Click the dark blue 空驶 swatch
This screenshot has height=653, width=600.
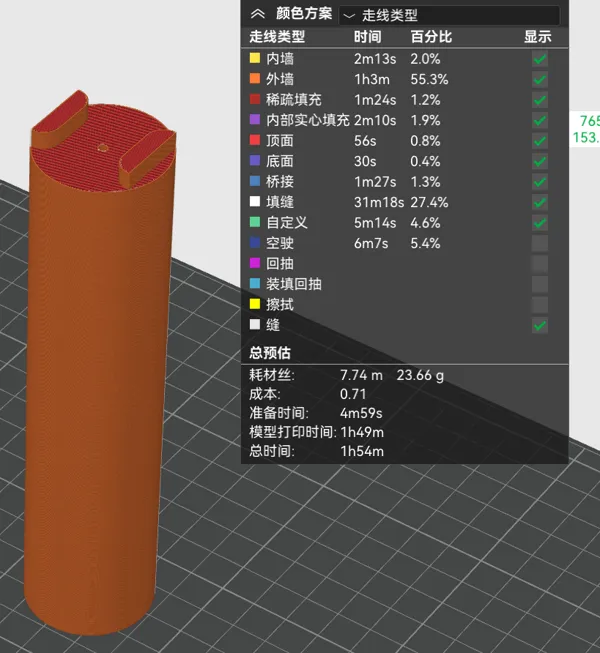[x=255, y=242]
